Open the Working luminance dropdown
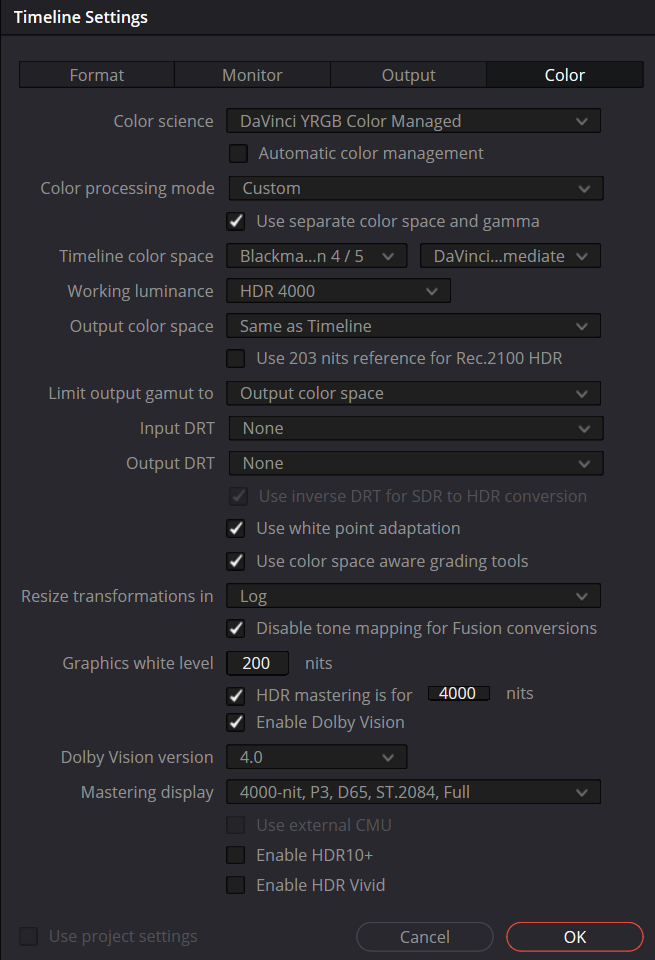The image size is (655, 960). tap(338, 291)
